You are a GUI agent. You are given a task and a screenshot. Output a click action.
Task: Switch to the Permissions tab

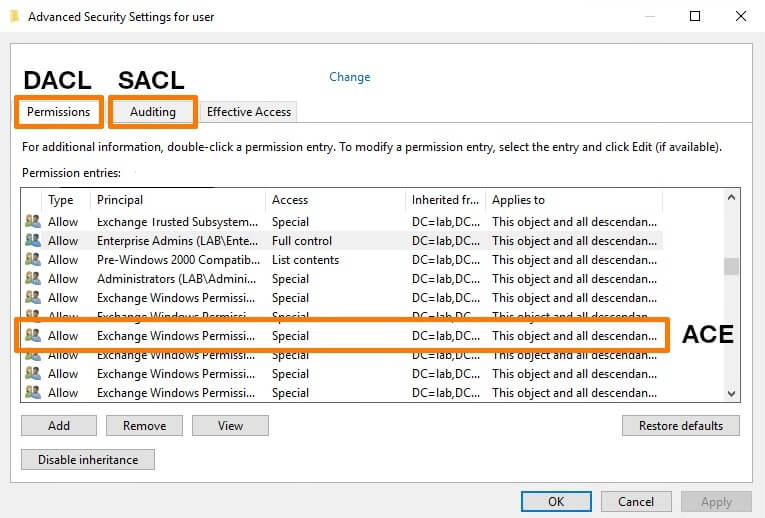pyautogui.click(x=58, y=112)
